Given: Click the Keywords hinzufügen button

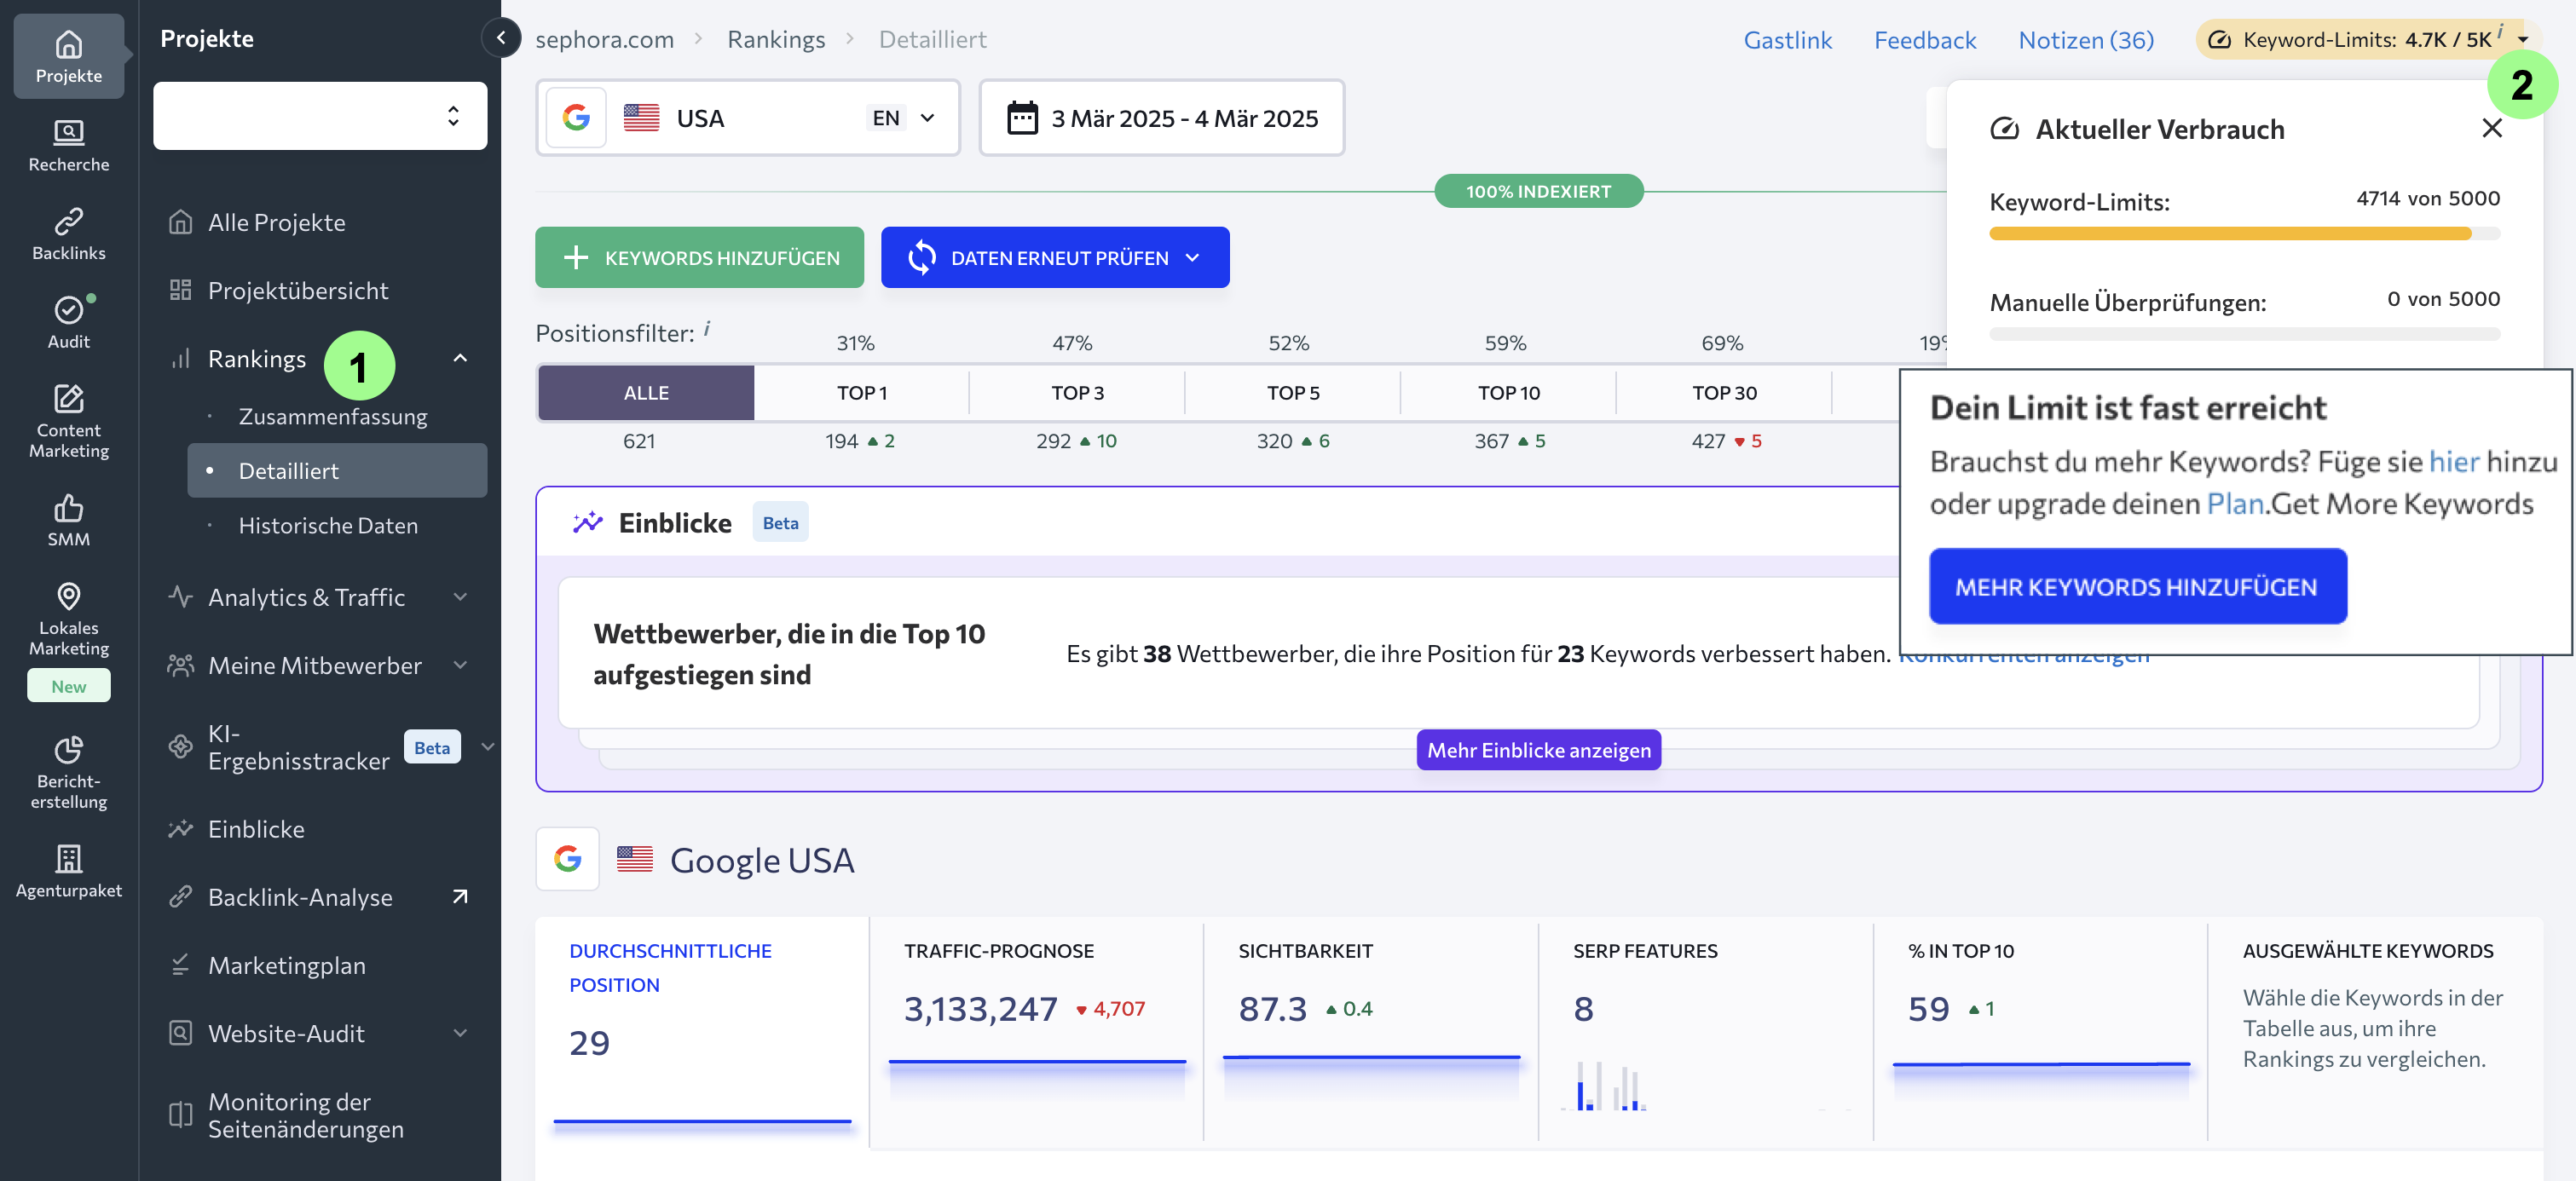Looking at the screenshot, I should [x=699, y=257].
